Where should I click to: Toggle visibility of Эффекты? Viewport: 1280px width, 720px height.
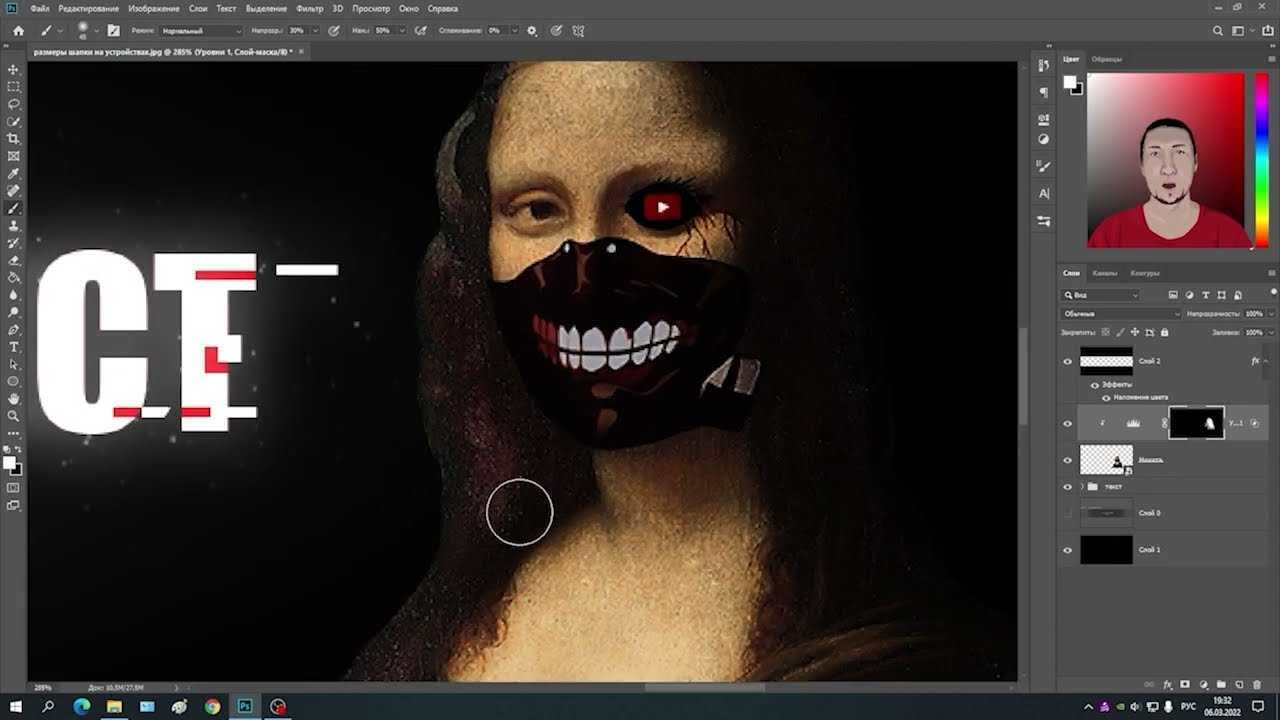click(1094, 385)
